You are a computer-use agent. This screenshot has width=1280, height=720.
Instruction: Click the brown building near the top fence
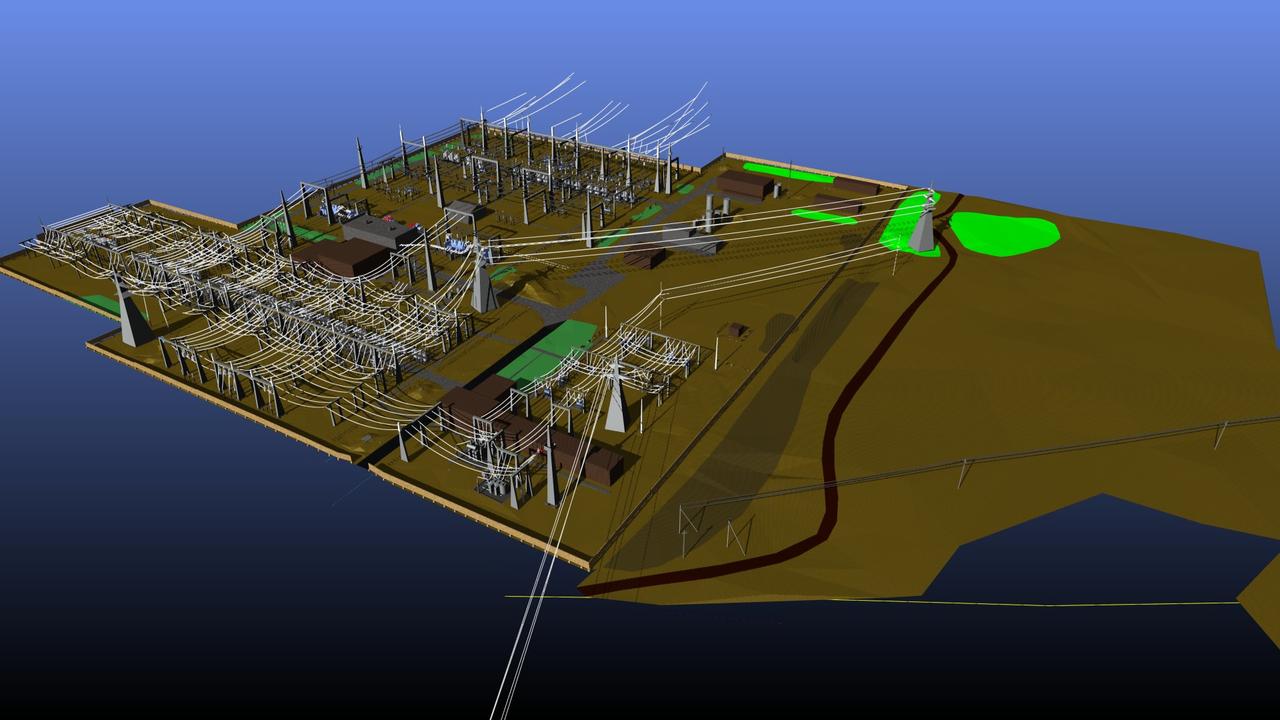(745, 184)
